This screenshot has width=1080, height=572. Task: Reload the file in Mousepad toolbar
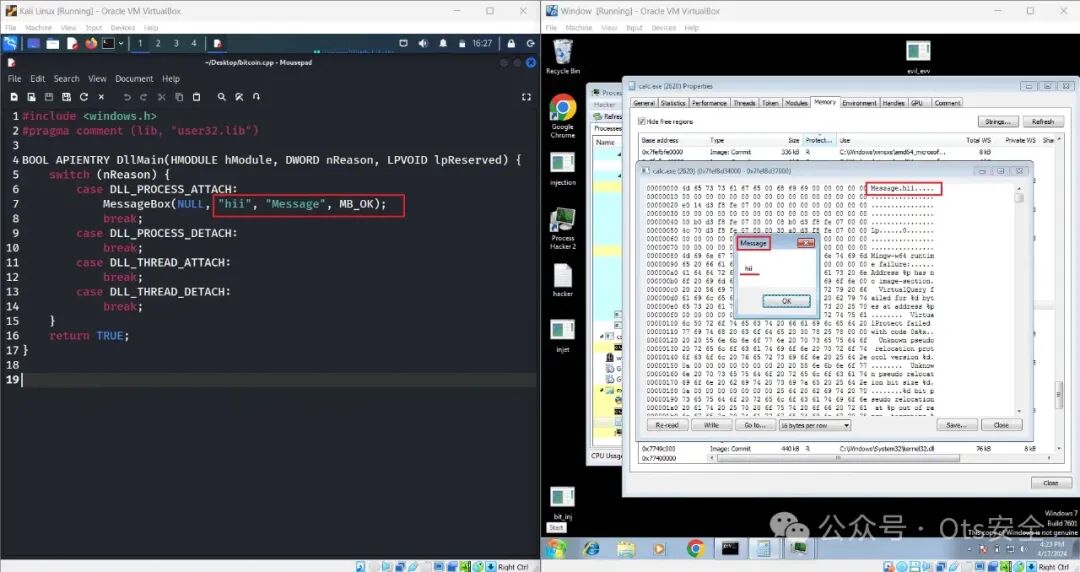[x=83, y=97]
